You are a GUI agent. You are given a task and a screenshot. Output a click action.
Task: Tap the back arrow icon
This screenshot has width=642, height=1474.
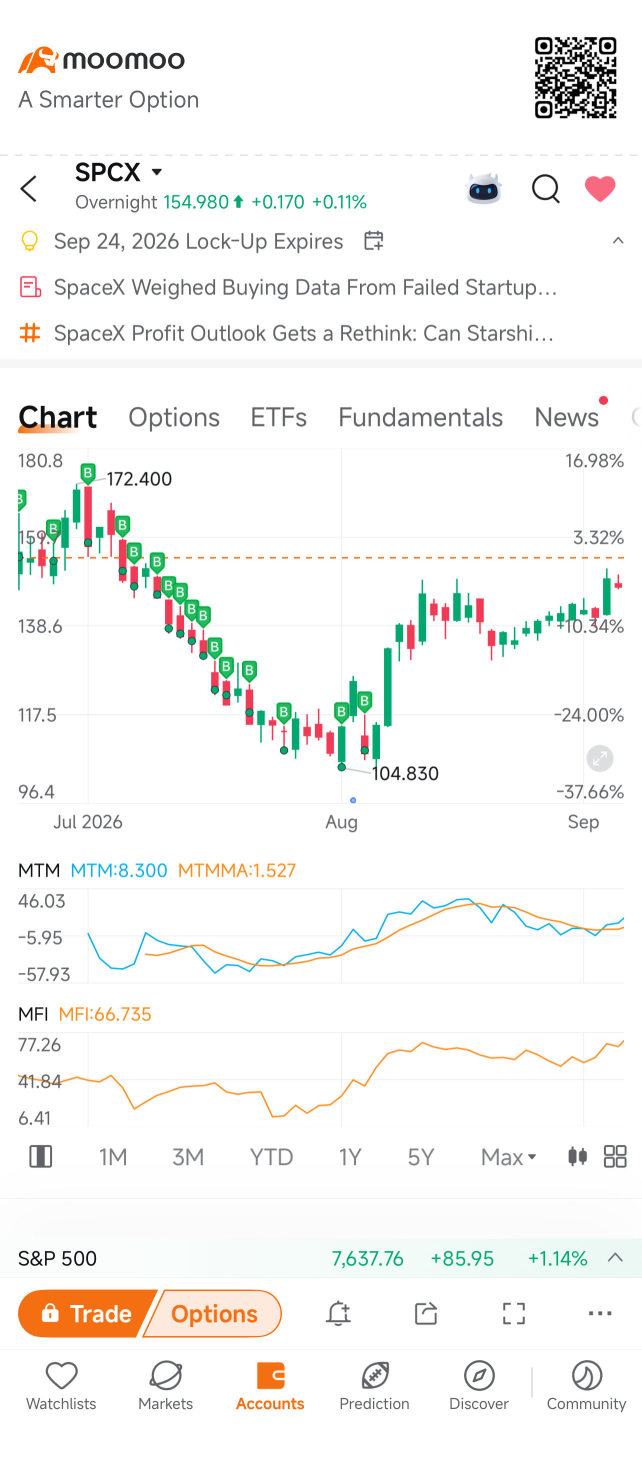point(29,188)
